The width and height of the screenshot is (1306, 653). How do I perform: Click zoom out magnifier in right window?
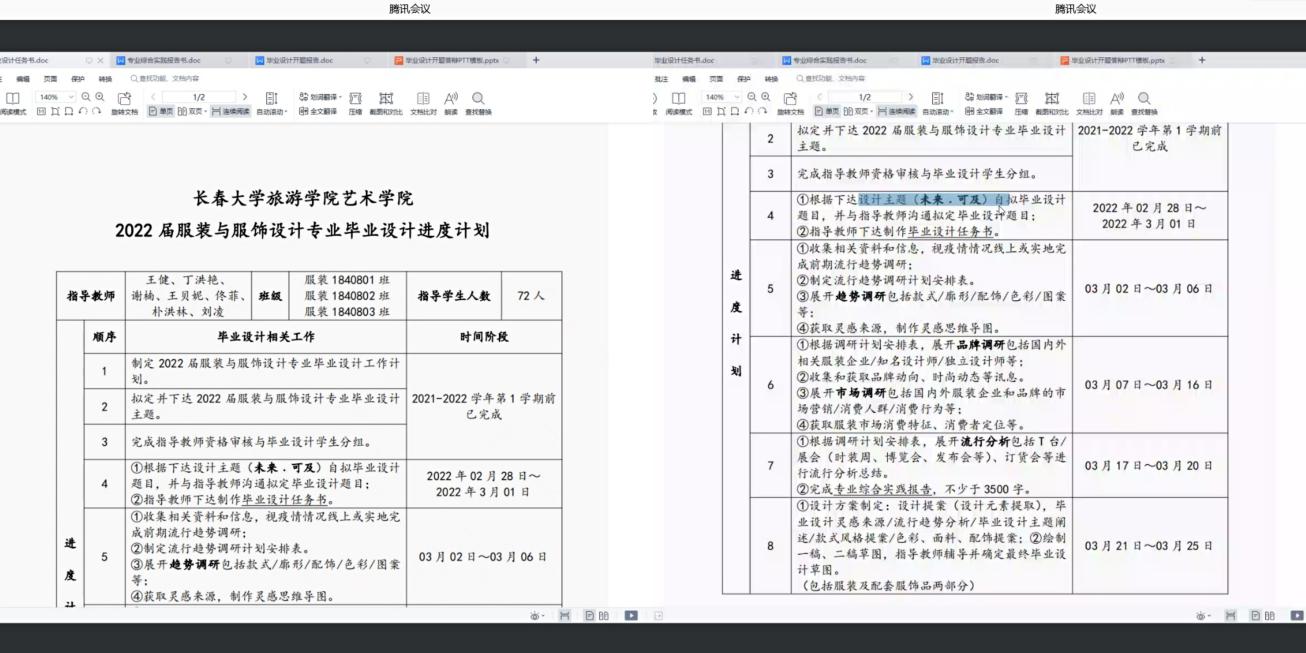(752, 97)
